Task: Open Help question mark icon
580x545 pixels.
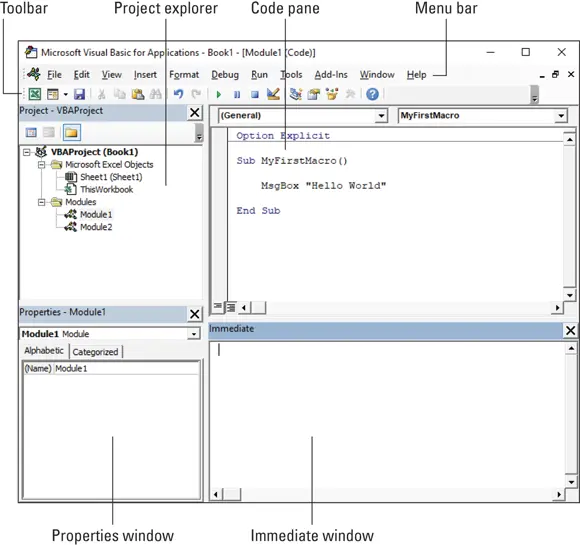Action: coord(372,94)
